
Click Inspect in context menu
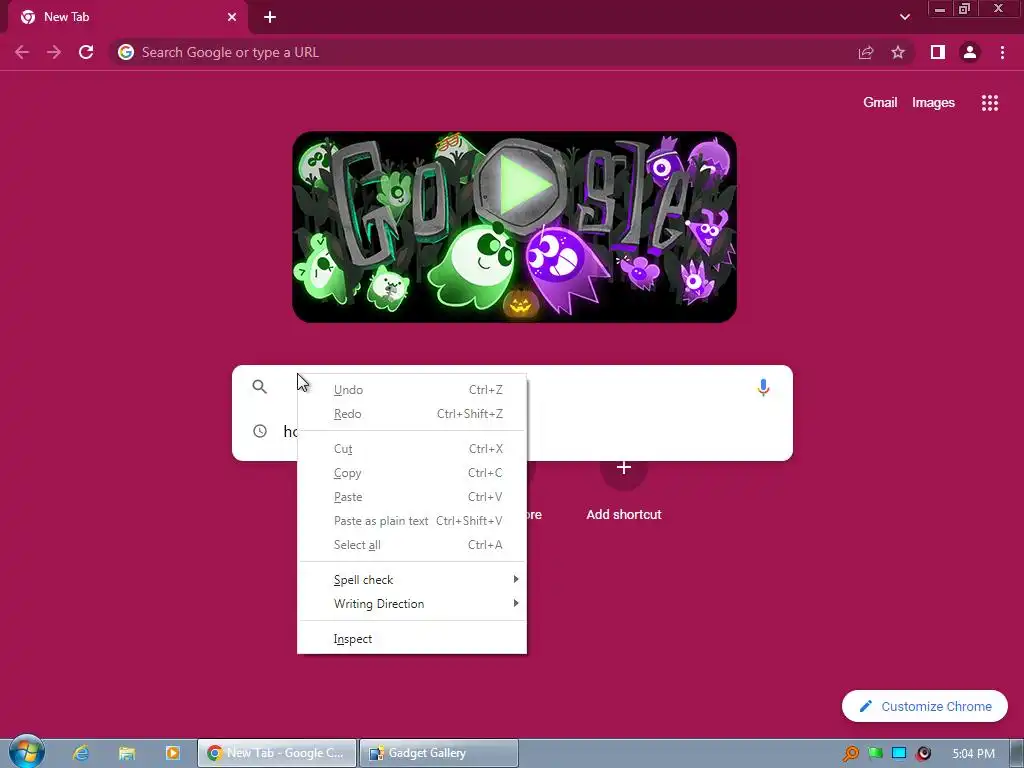click(x=412, y=639)
